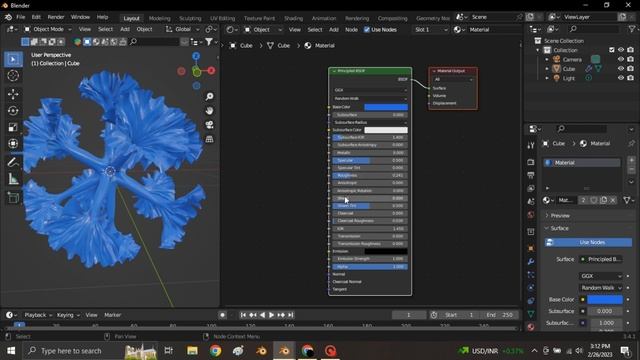Switch to the Shading workspace tab

[293, 18]
